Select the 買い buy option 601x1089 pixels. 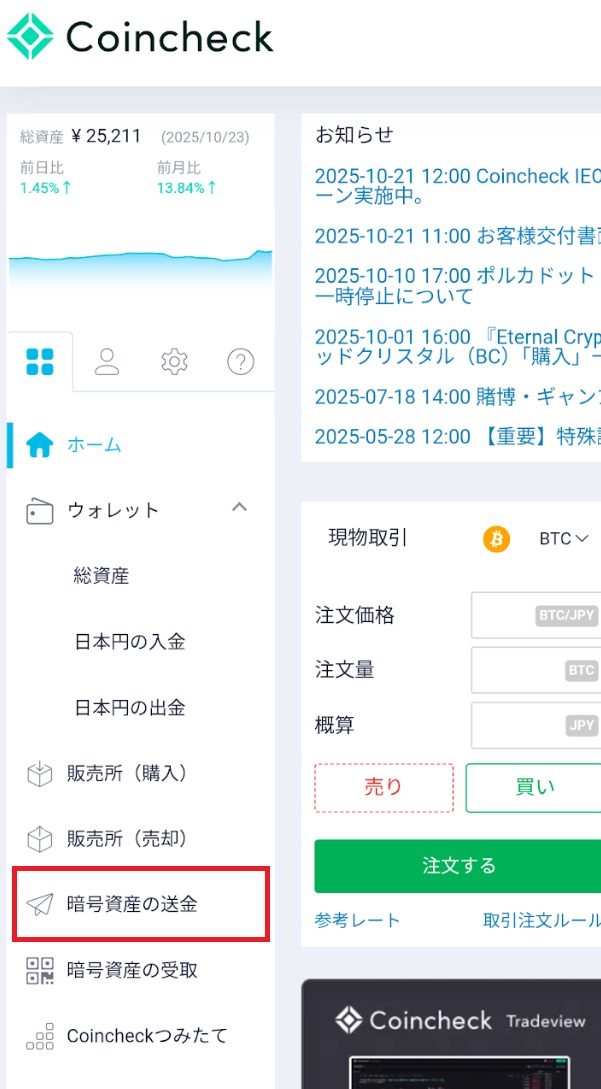534,788
